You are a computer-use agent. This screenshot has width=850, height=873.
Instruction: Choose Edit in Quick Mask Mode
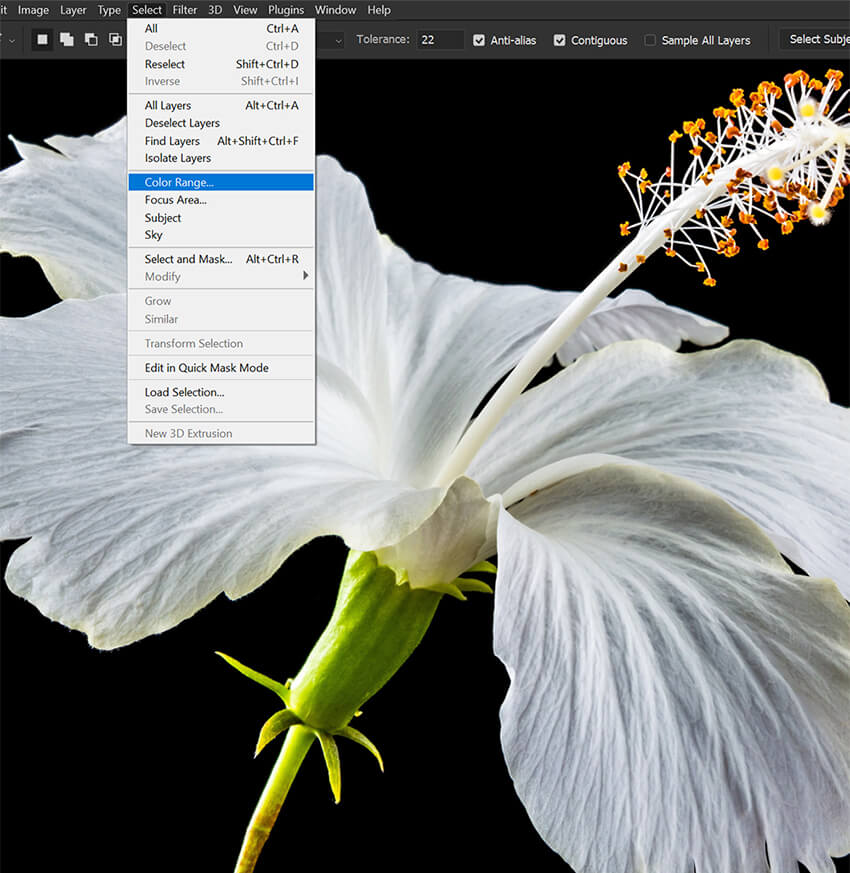coord(206,368)
